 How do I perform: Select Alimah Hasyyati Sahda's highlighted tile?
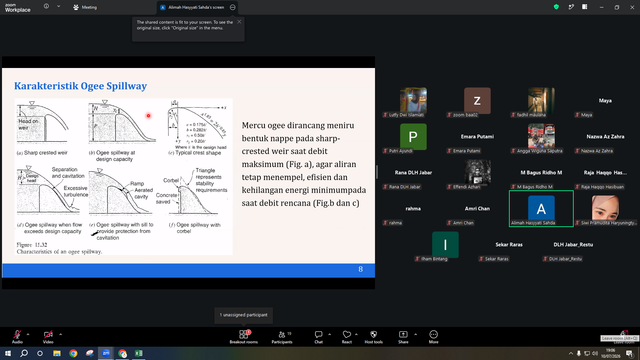[x=541, y=209]
